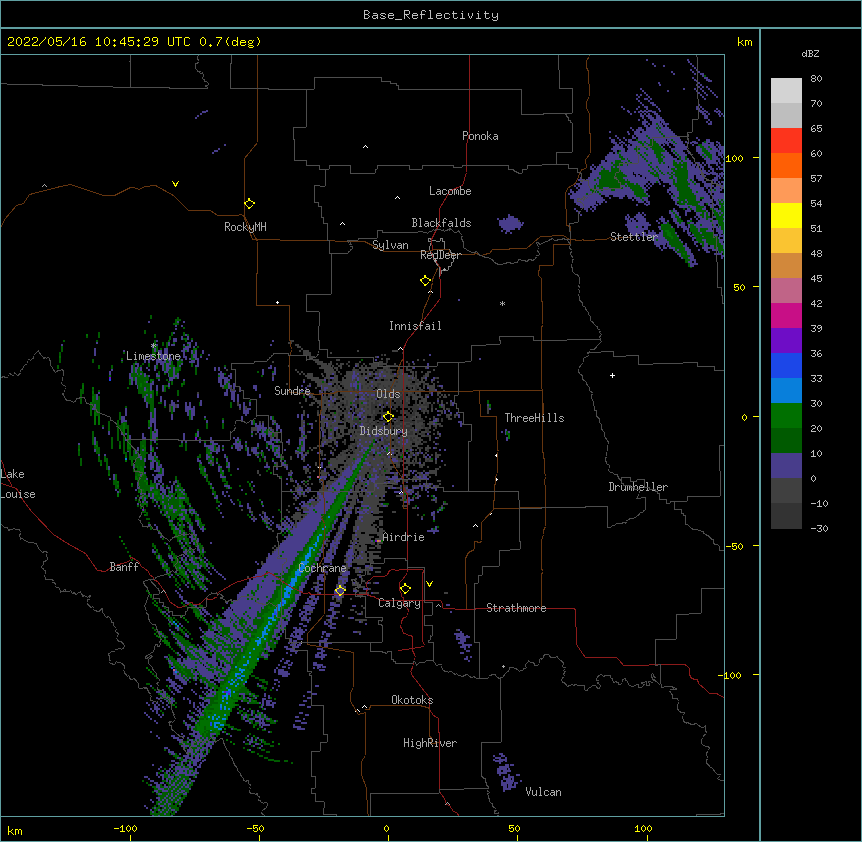Select the ThreeHills label

tap(534, 418)
